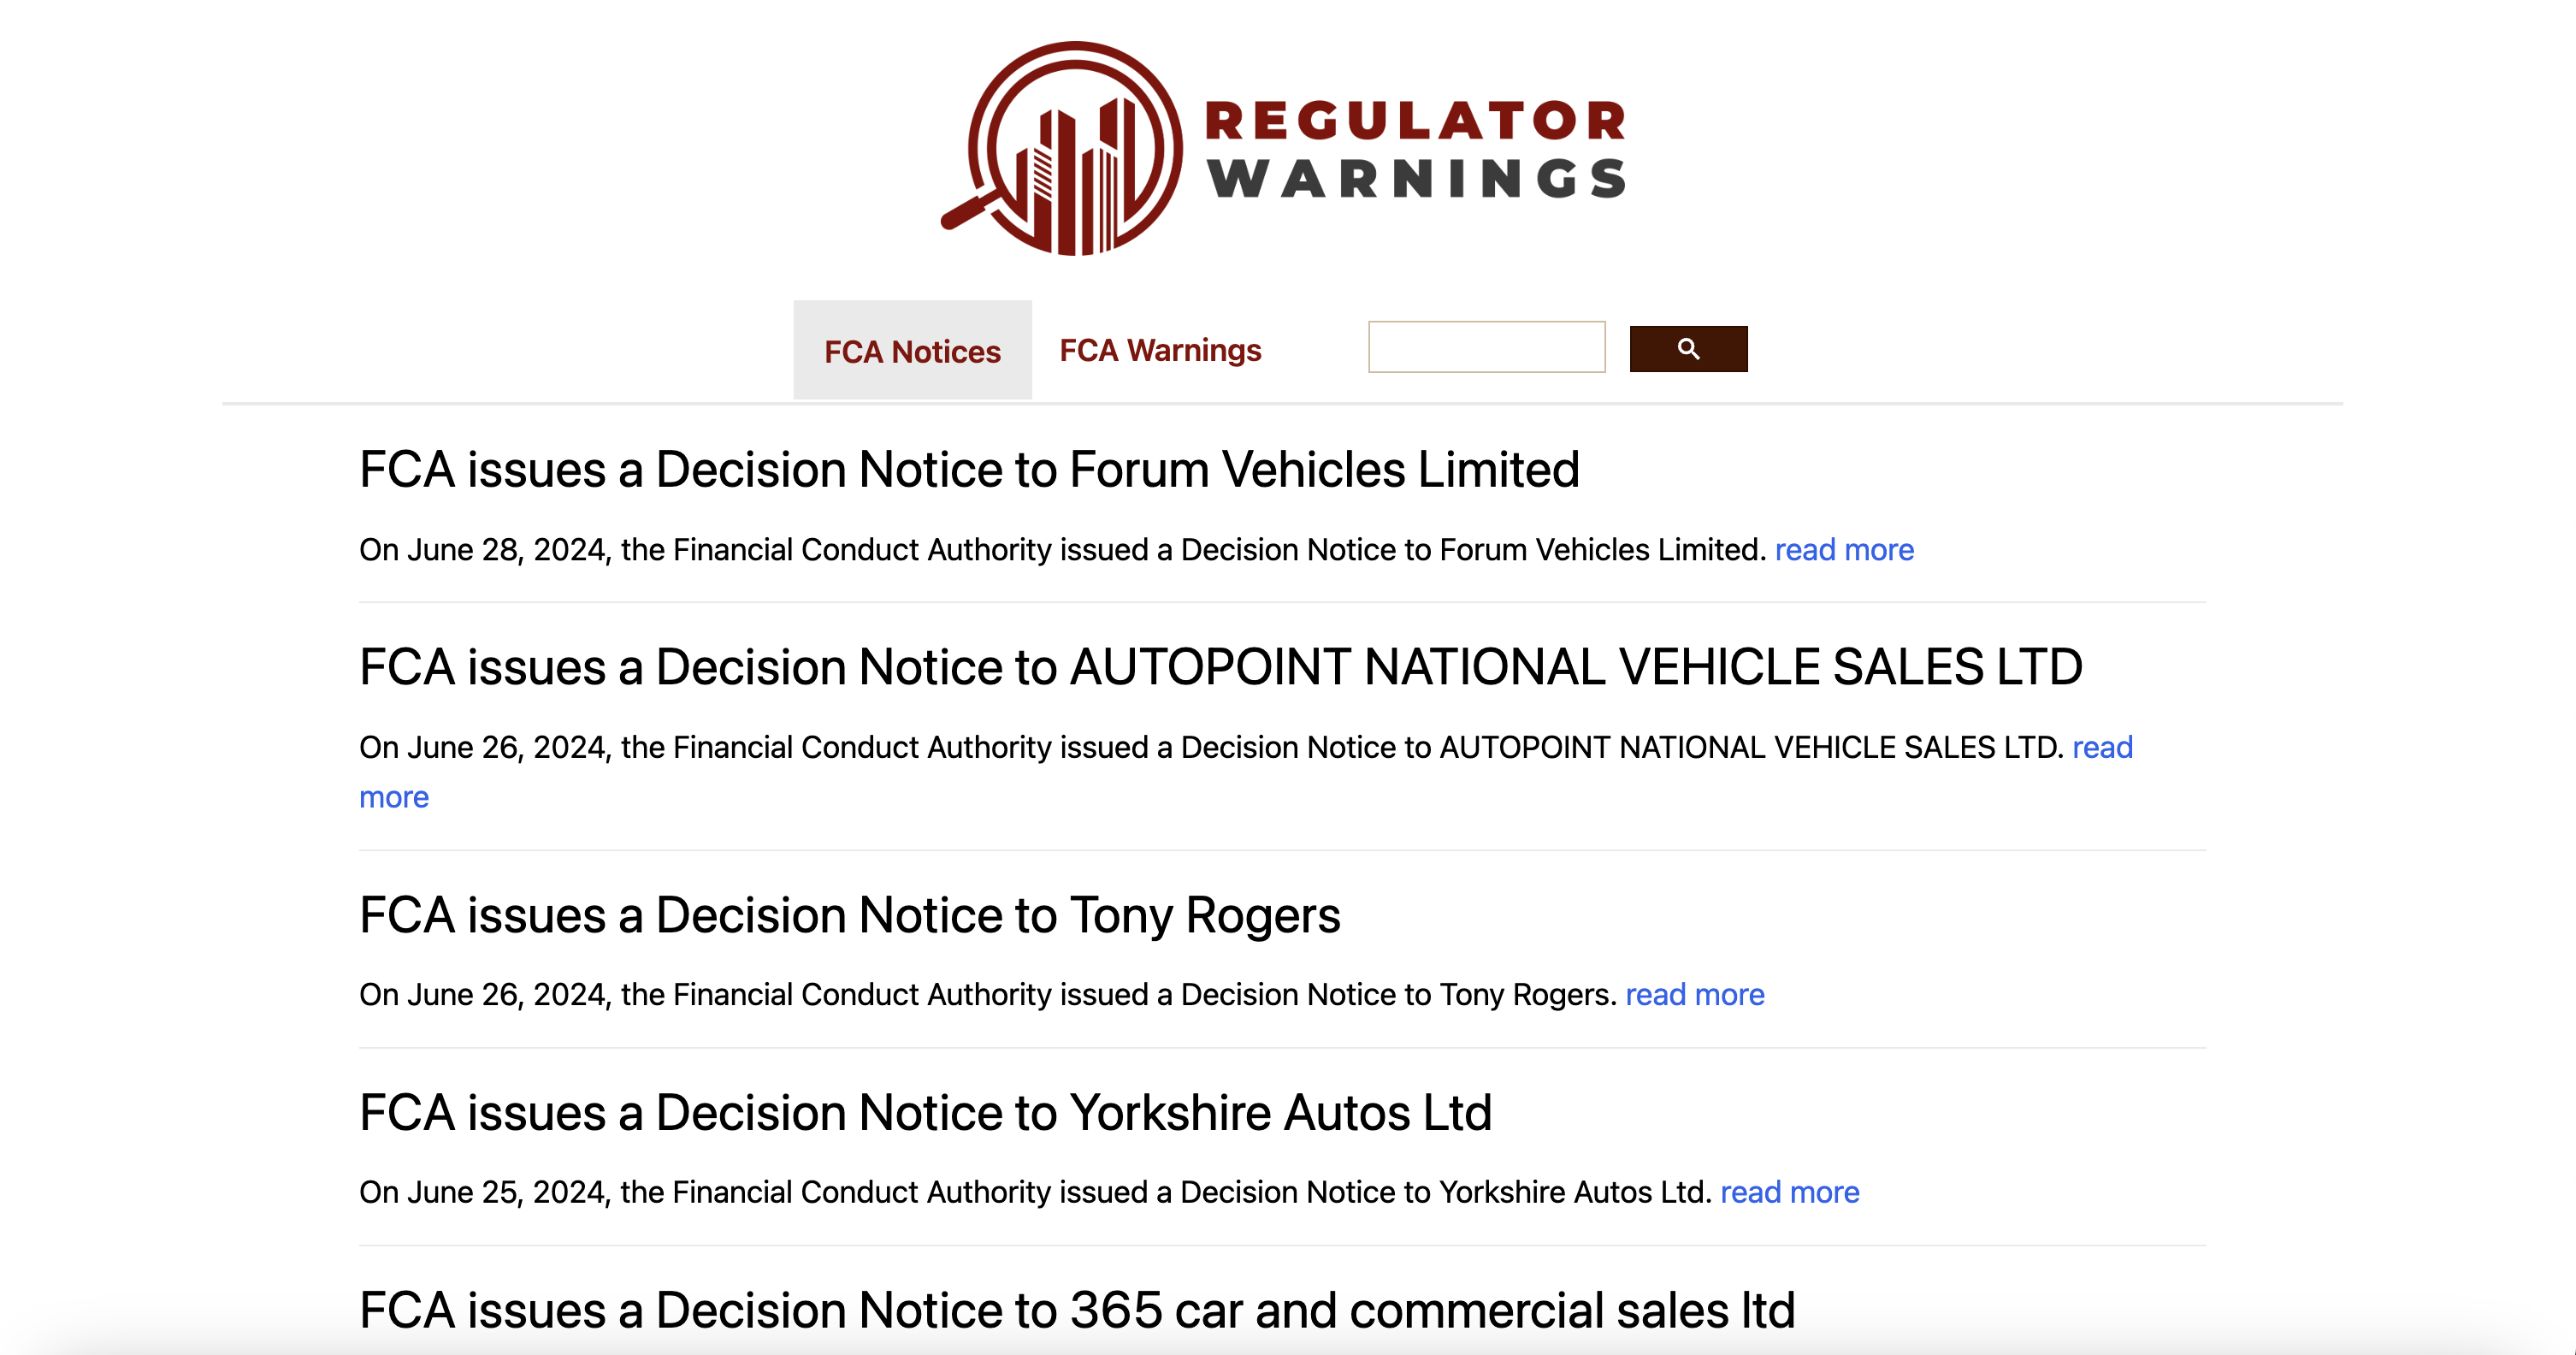Click read more for Forum Vehicles Limited
This screenshot has width=2576, height=1355.
pyautogui.click(x=1843, y=549)
